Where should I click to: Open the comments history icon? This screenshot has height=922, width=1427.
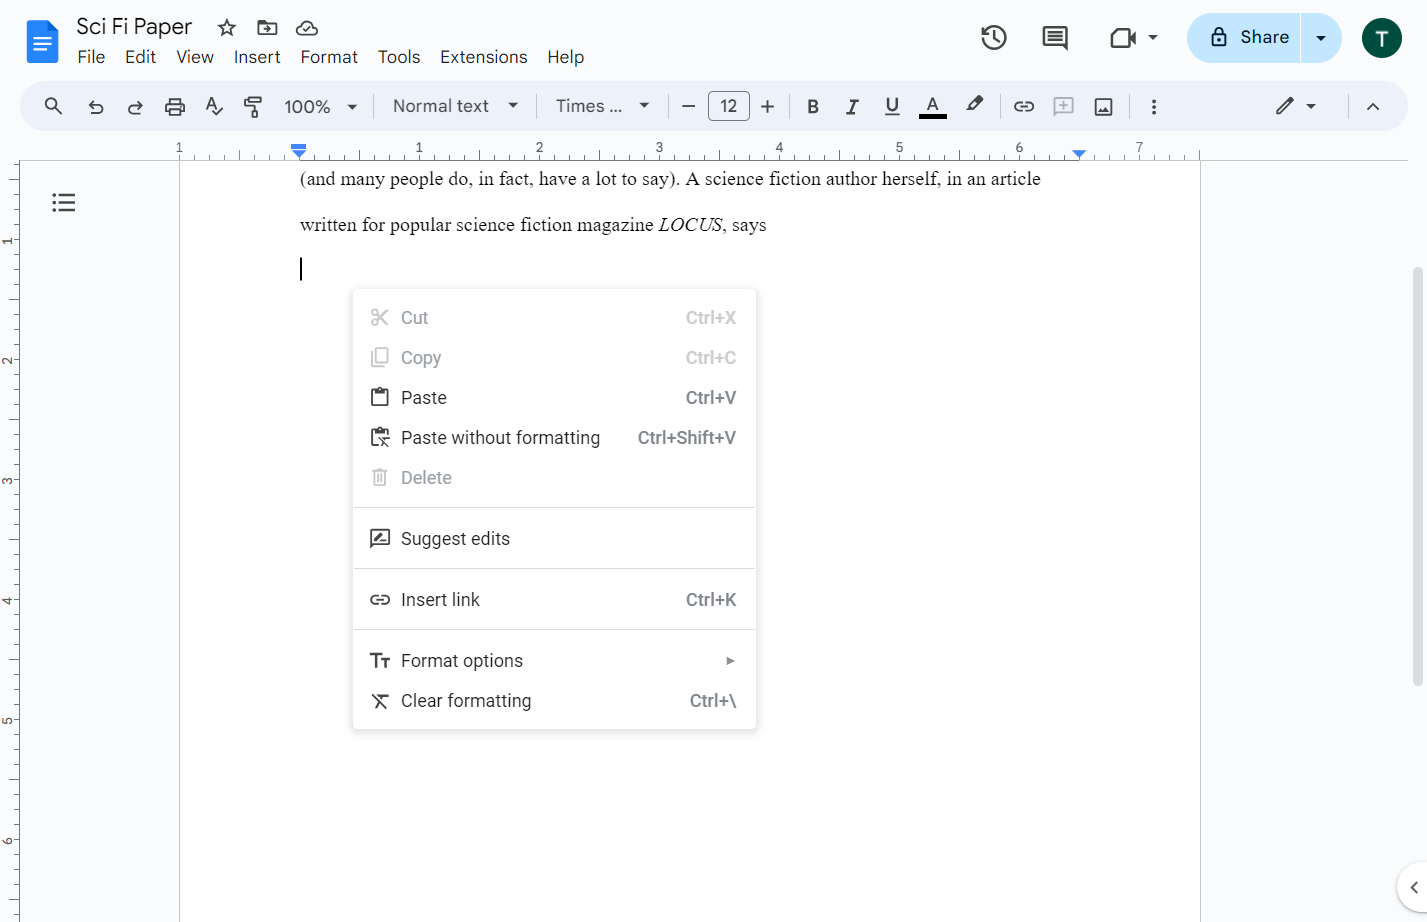[1054, 38]
